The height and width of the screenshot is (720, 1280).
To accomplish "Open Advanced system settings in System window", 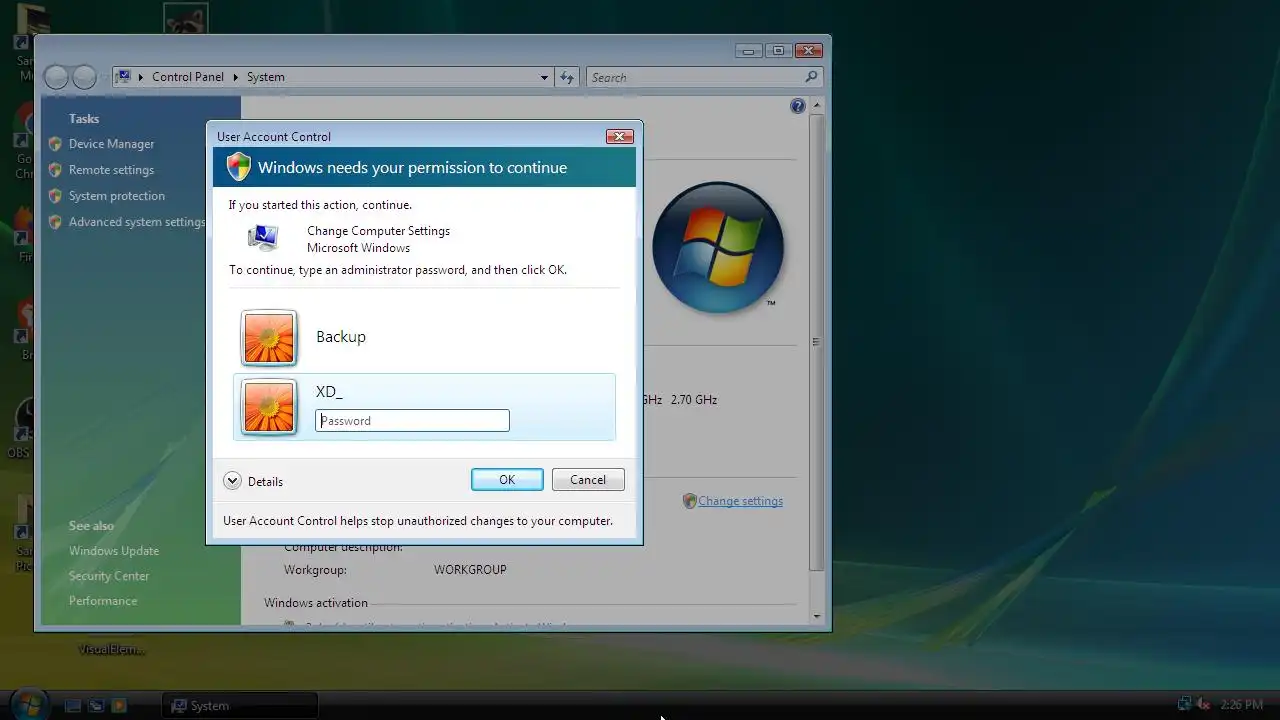I will click(x=137, y=222).
